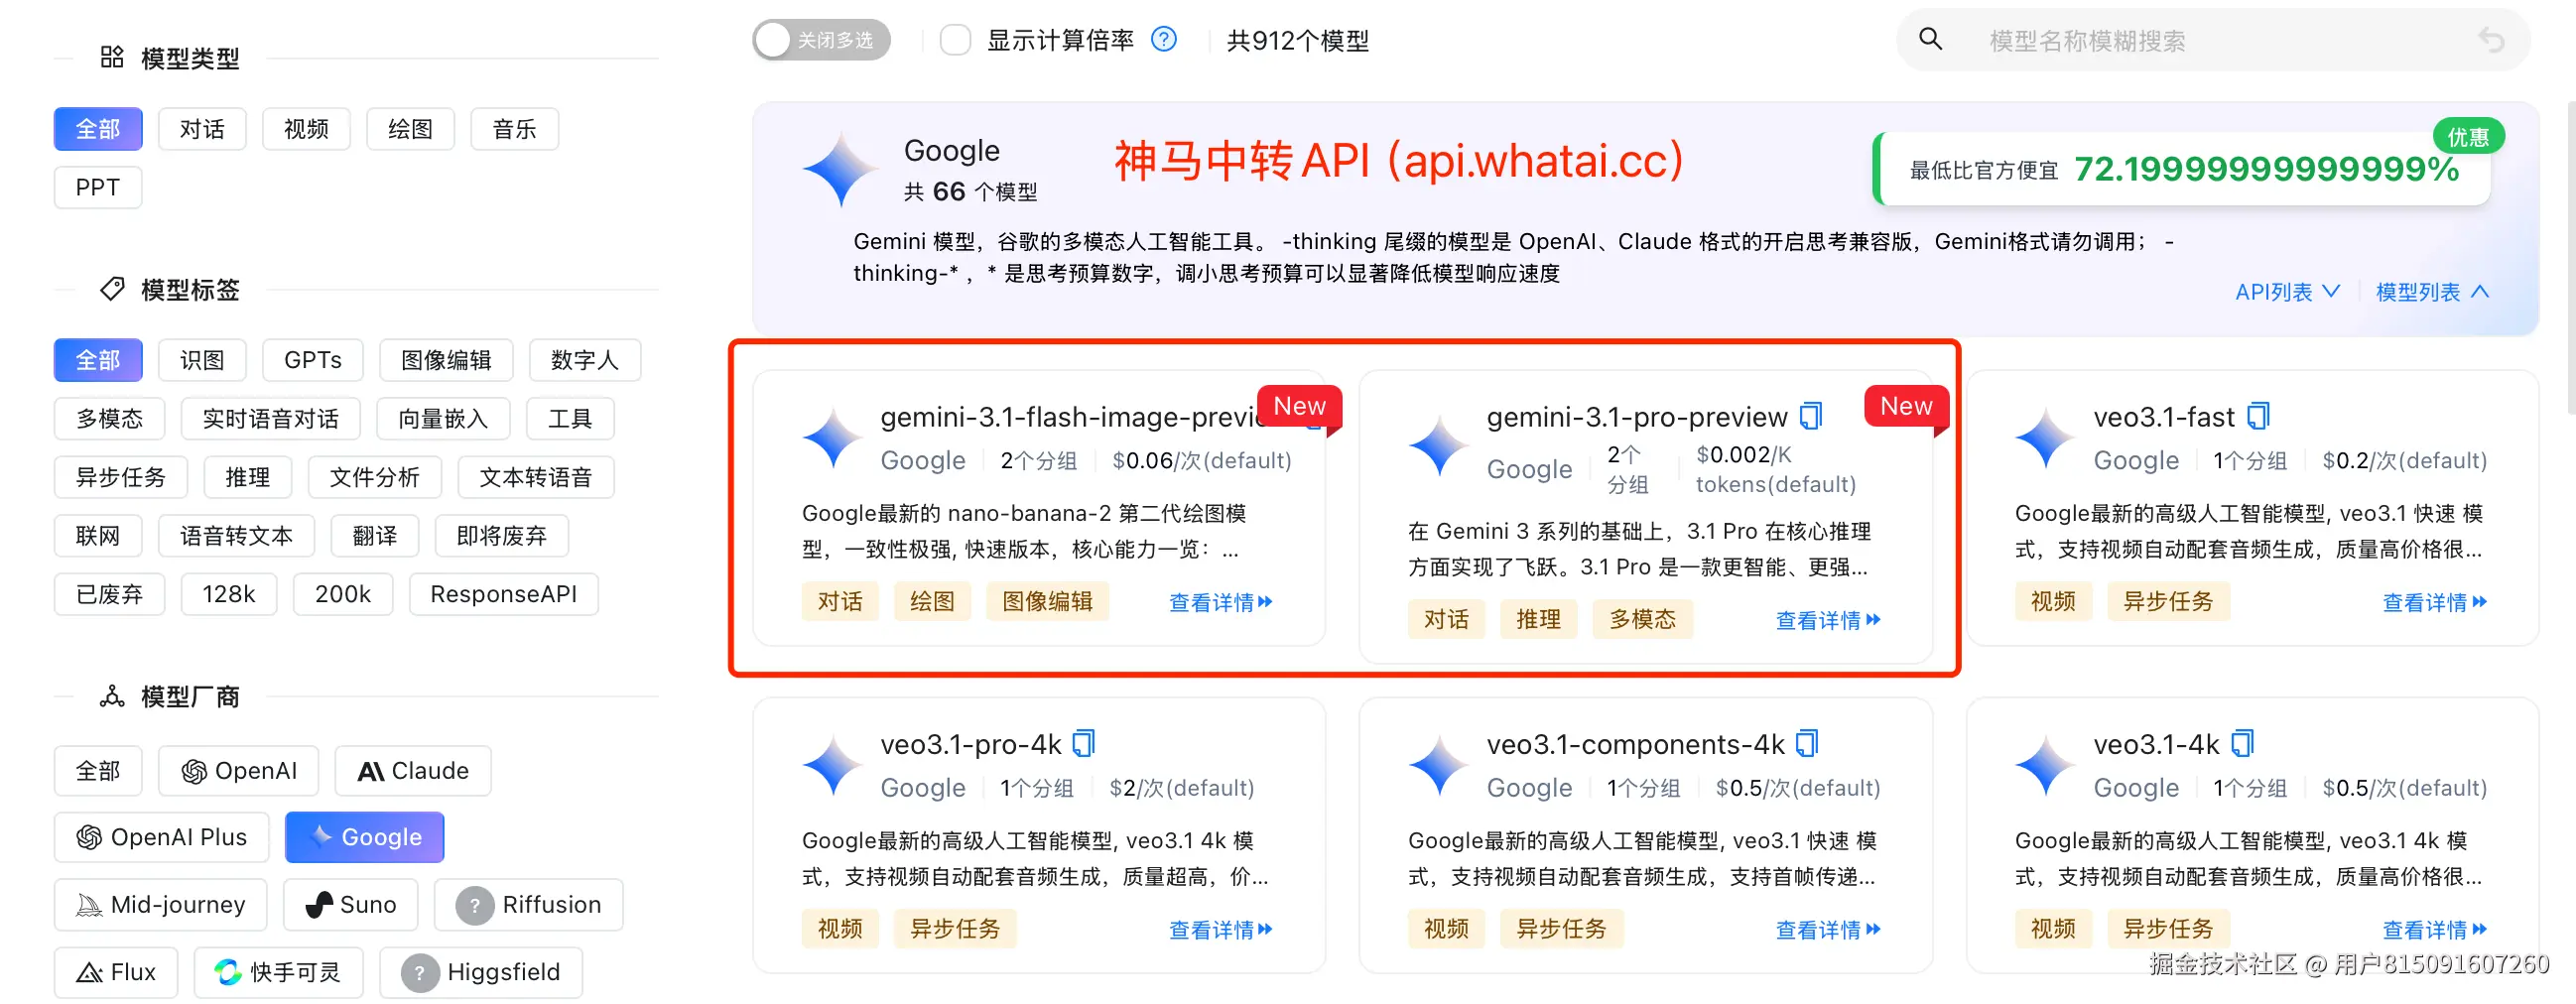Select the 对话 model type
This screenshot has height=1004, width=2576.
pos(202,129)
